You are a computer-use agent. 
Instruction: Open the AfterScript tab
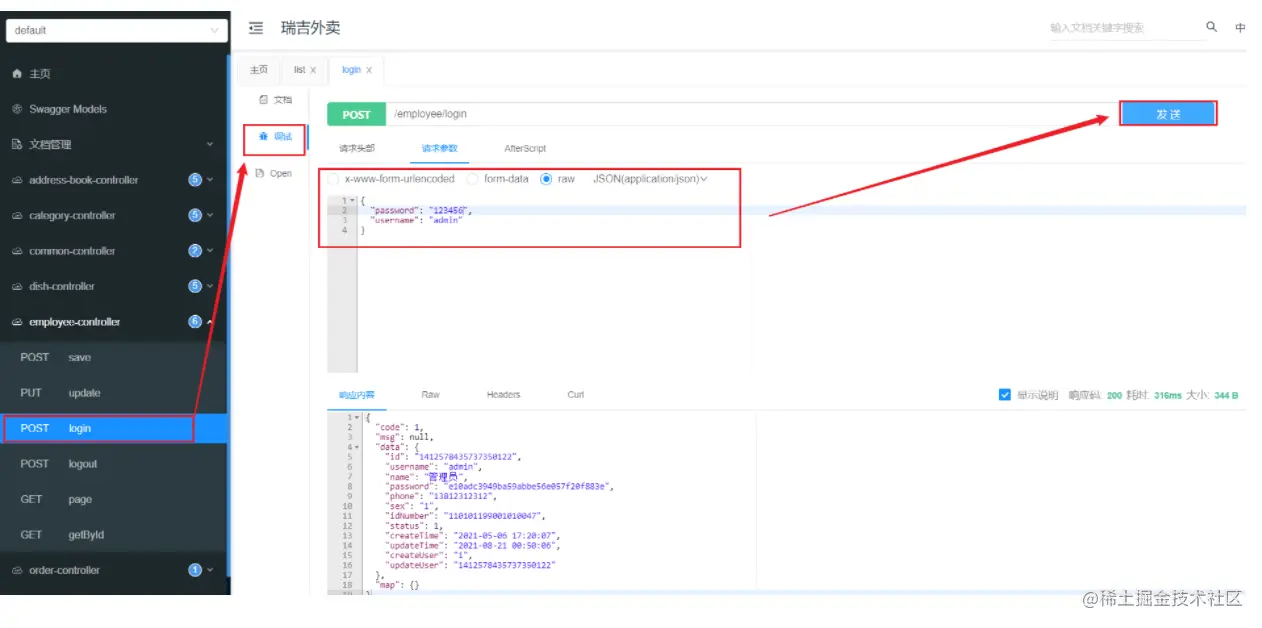525,148
